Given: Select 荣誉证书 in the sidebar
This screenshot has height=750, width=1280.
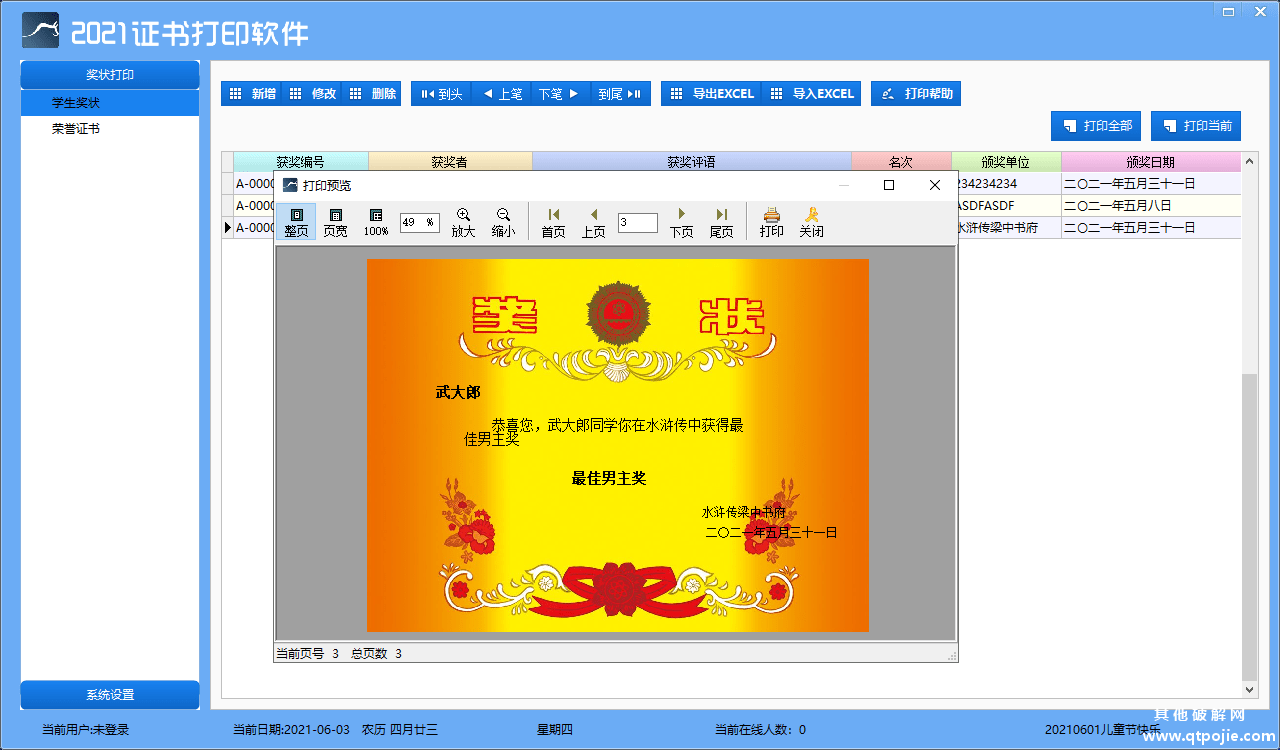Looking at the screenshot, I should (110, 129).
